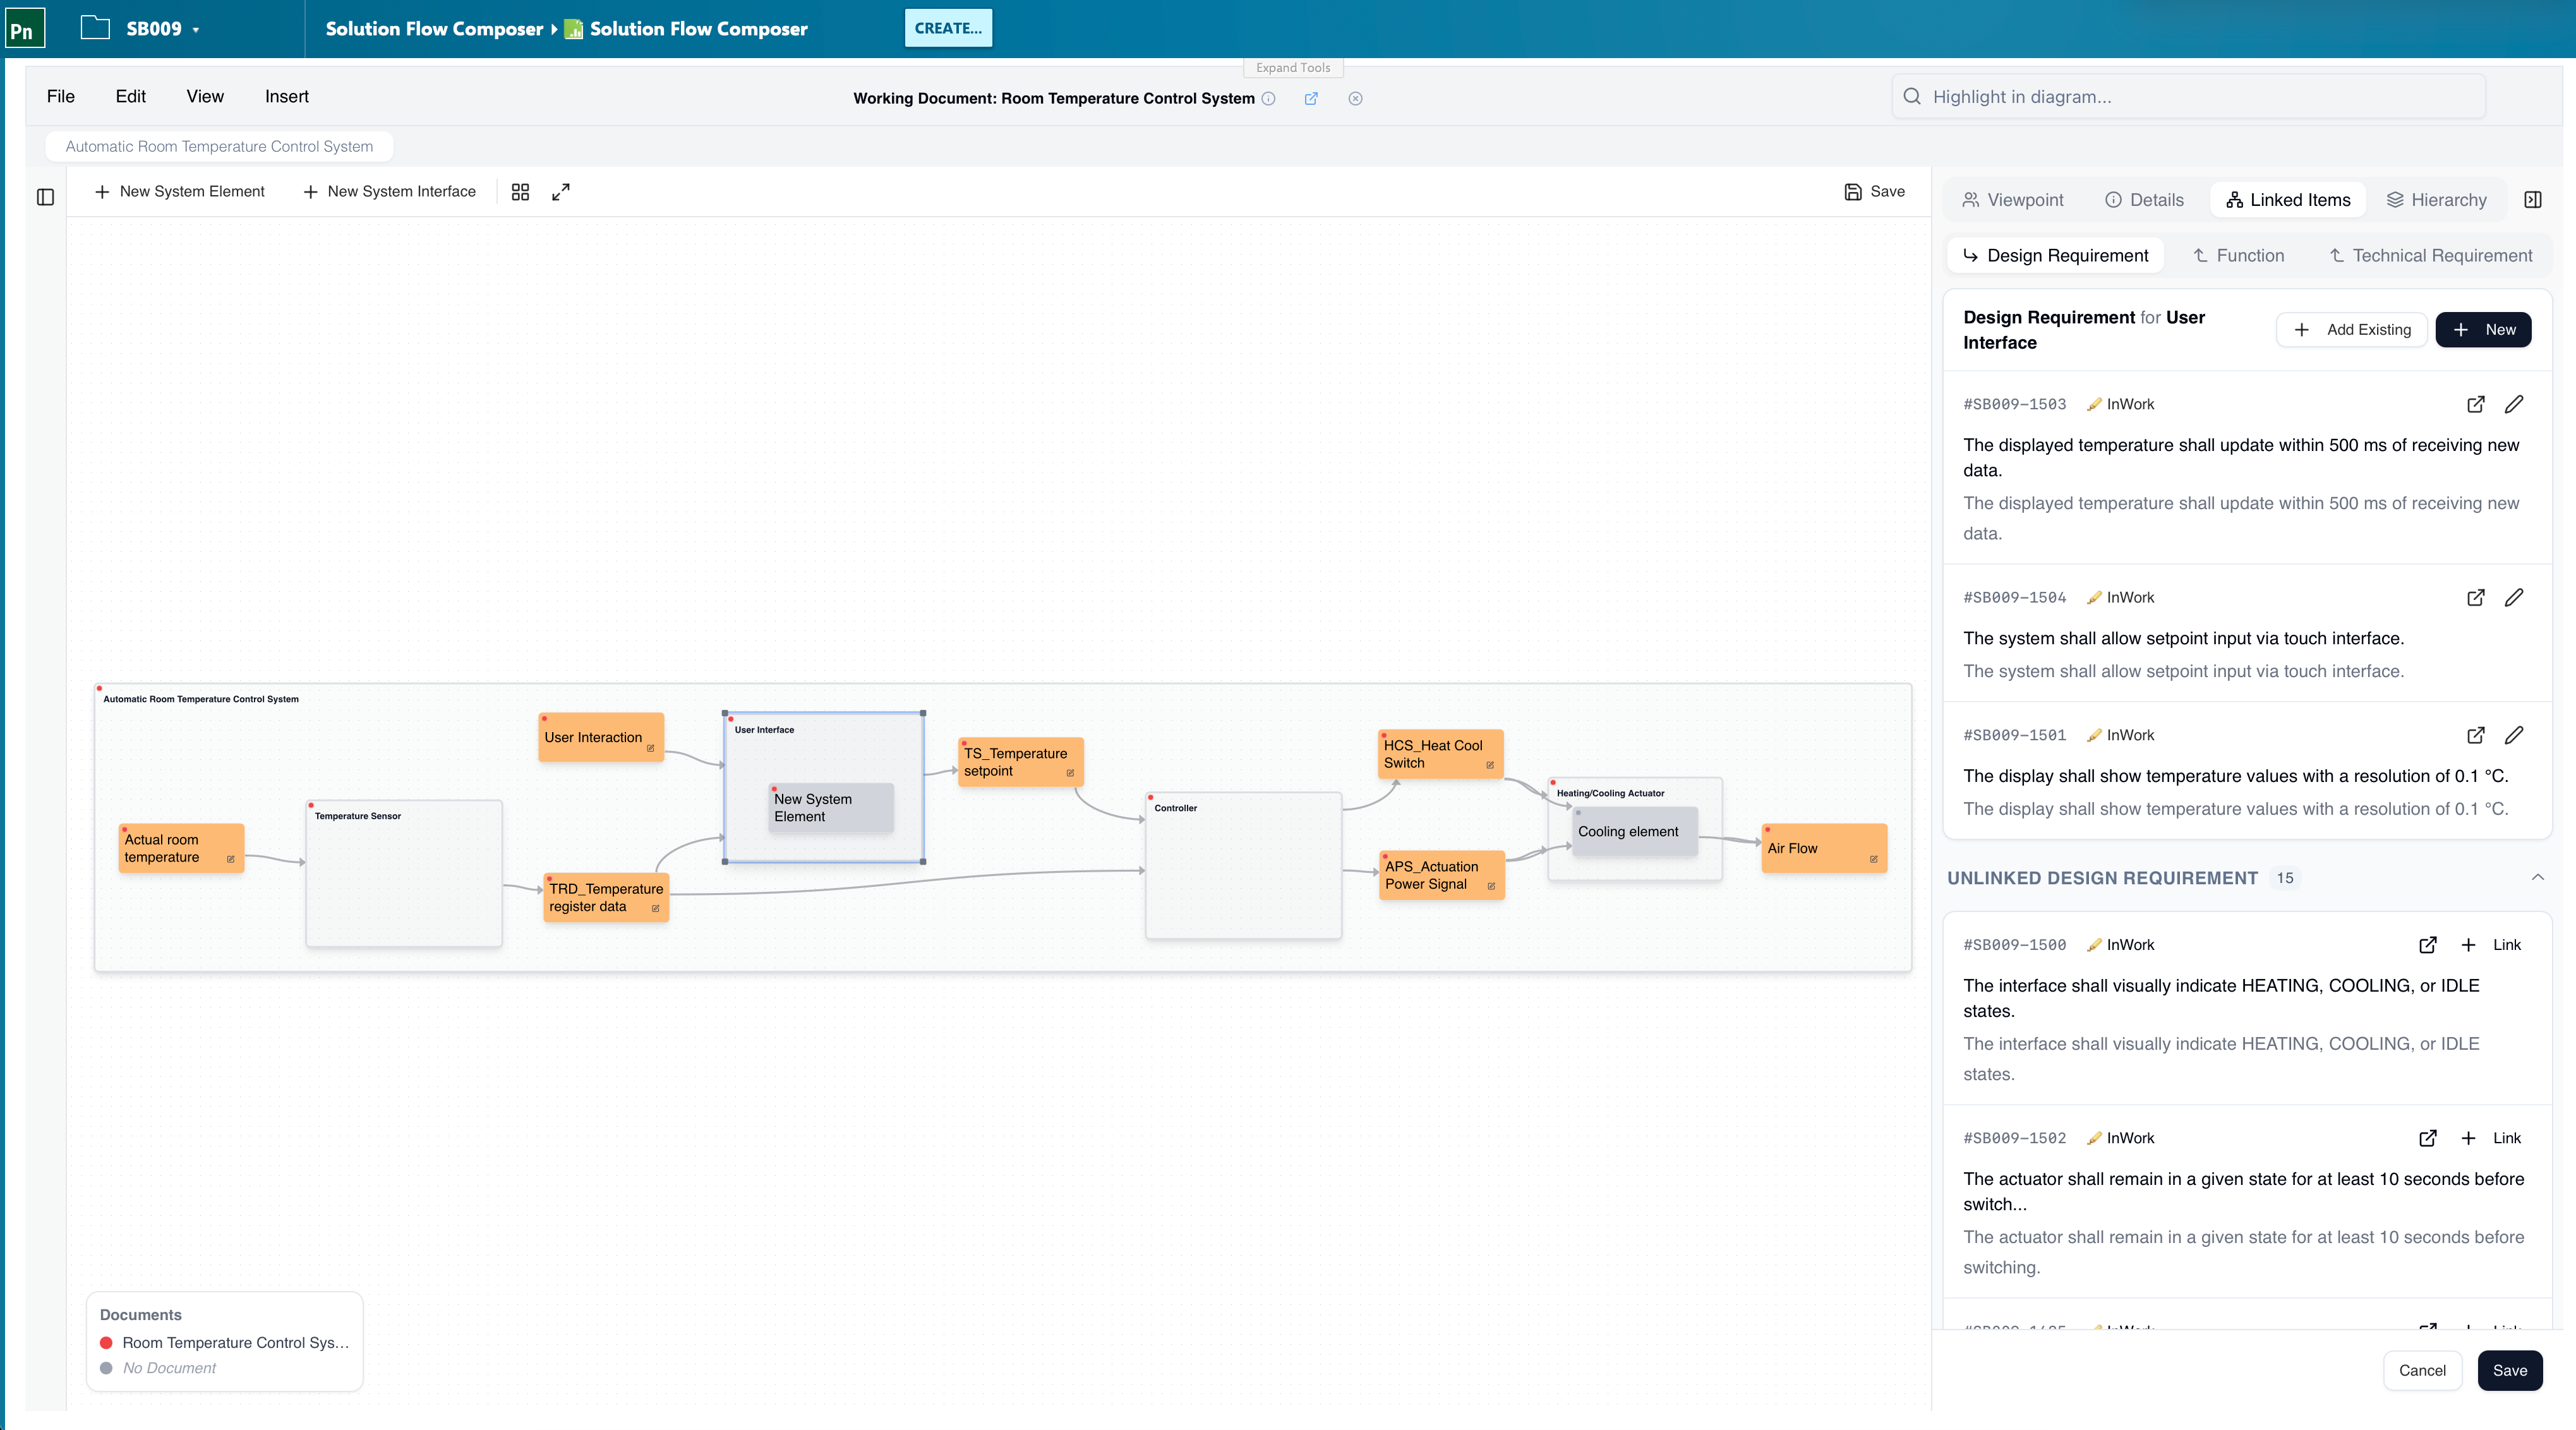The image size is (2576, 1430).
Task: Select the Cooling element node
Action: coord(1635,832)
